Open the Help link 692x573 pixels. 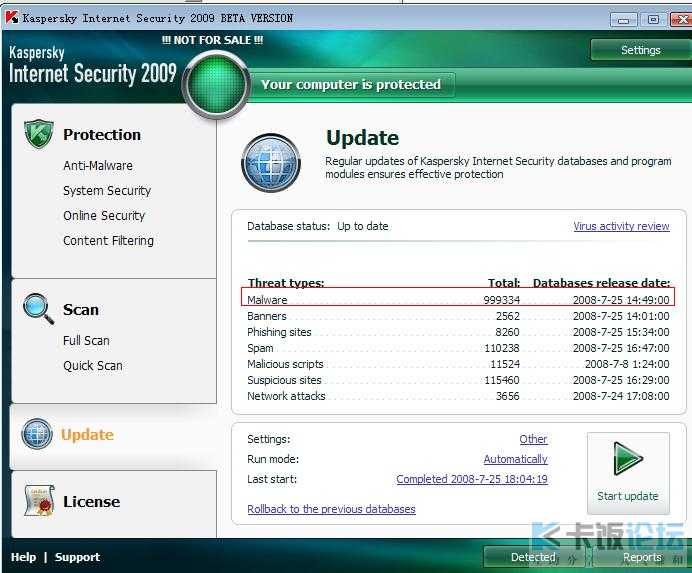(x=23, y=557)
